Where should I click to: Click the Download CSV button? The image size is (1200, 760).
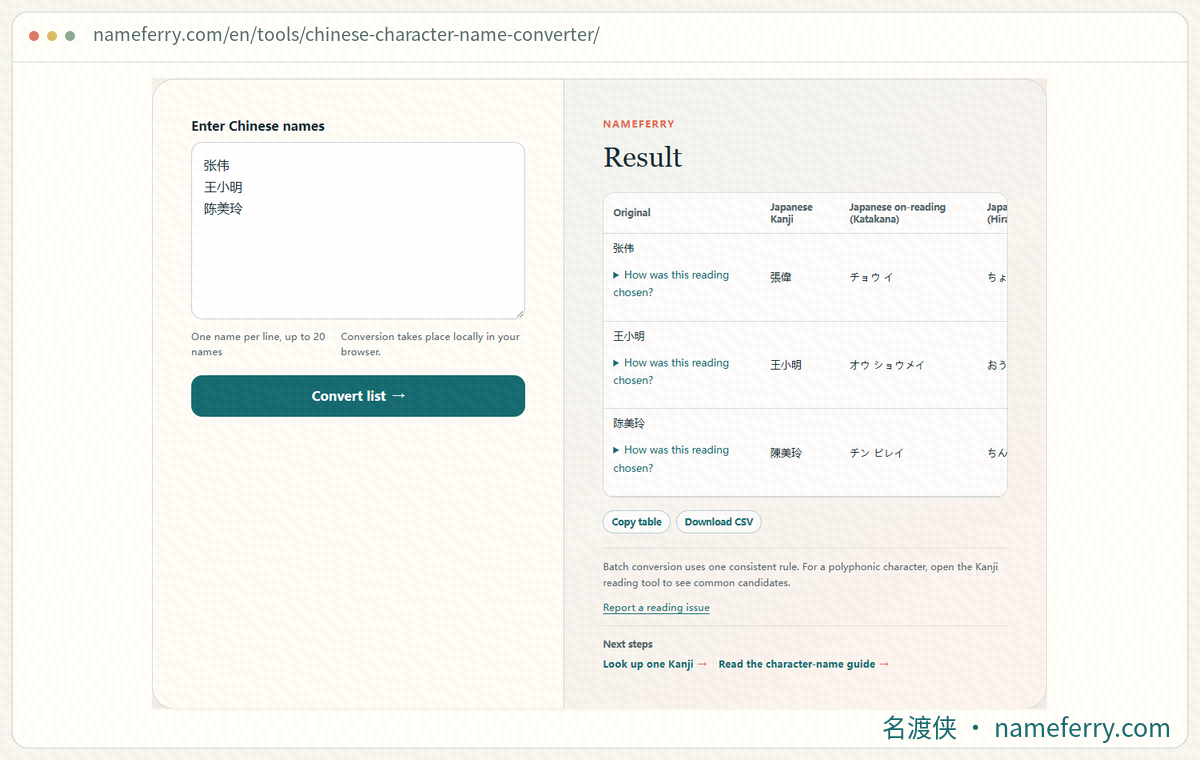[719, 522]
